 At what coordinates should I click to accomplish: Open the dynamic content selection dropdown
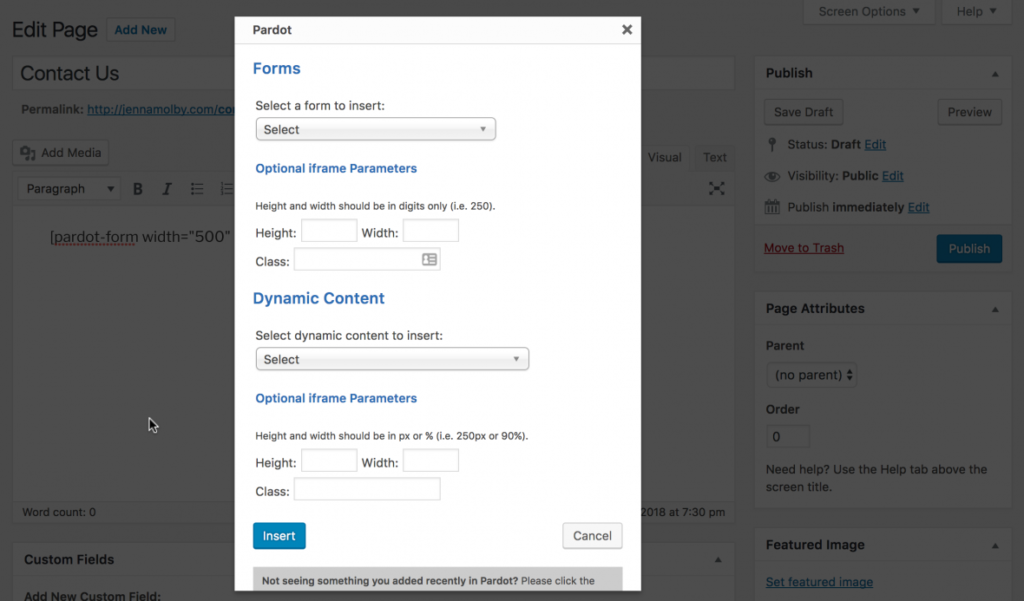[x=391, y=358]
